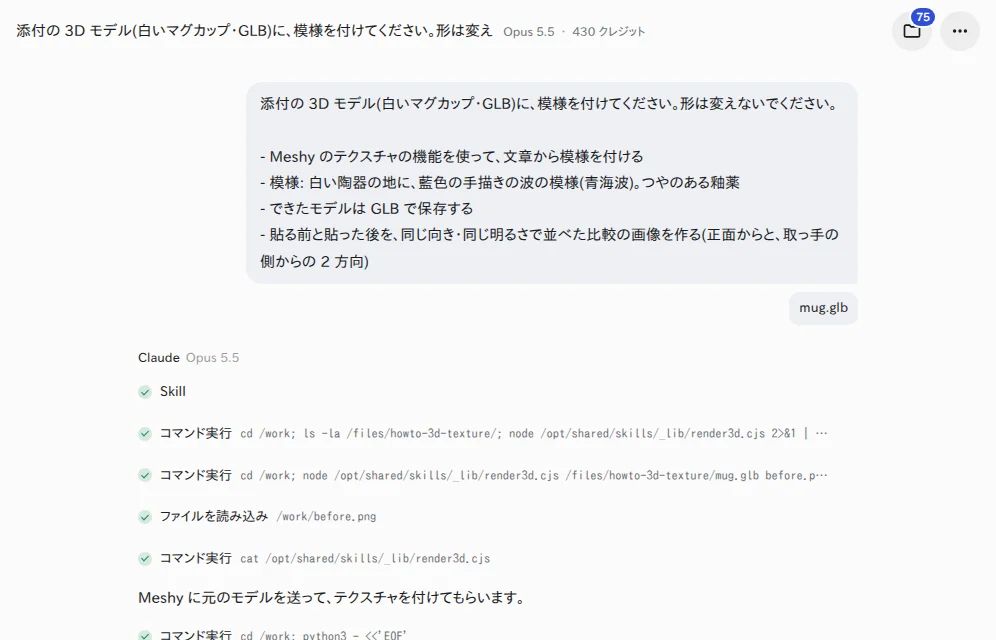
Task: Expand the command row rendering mug.glb before
Action: pos(483,476)
